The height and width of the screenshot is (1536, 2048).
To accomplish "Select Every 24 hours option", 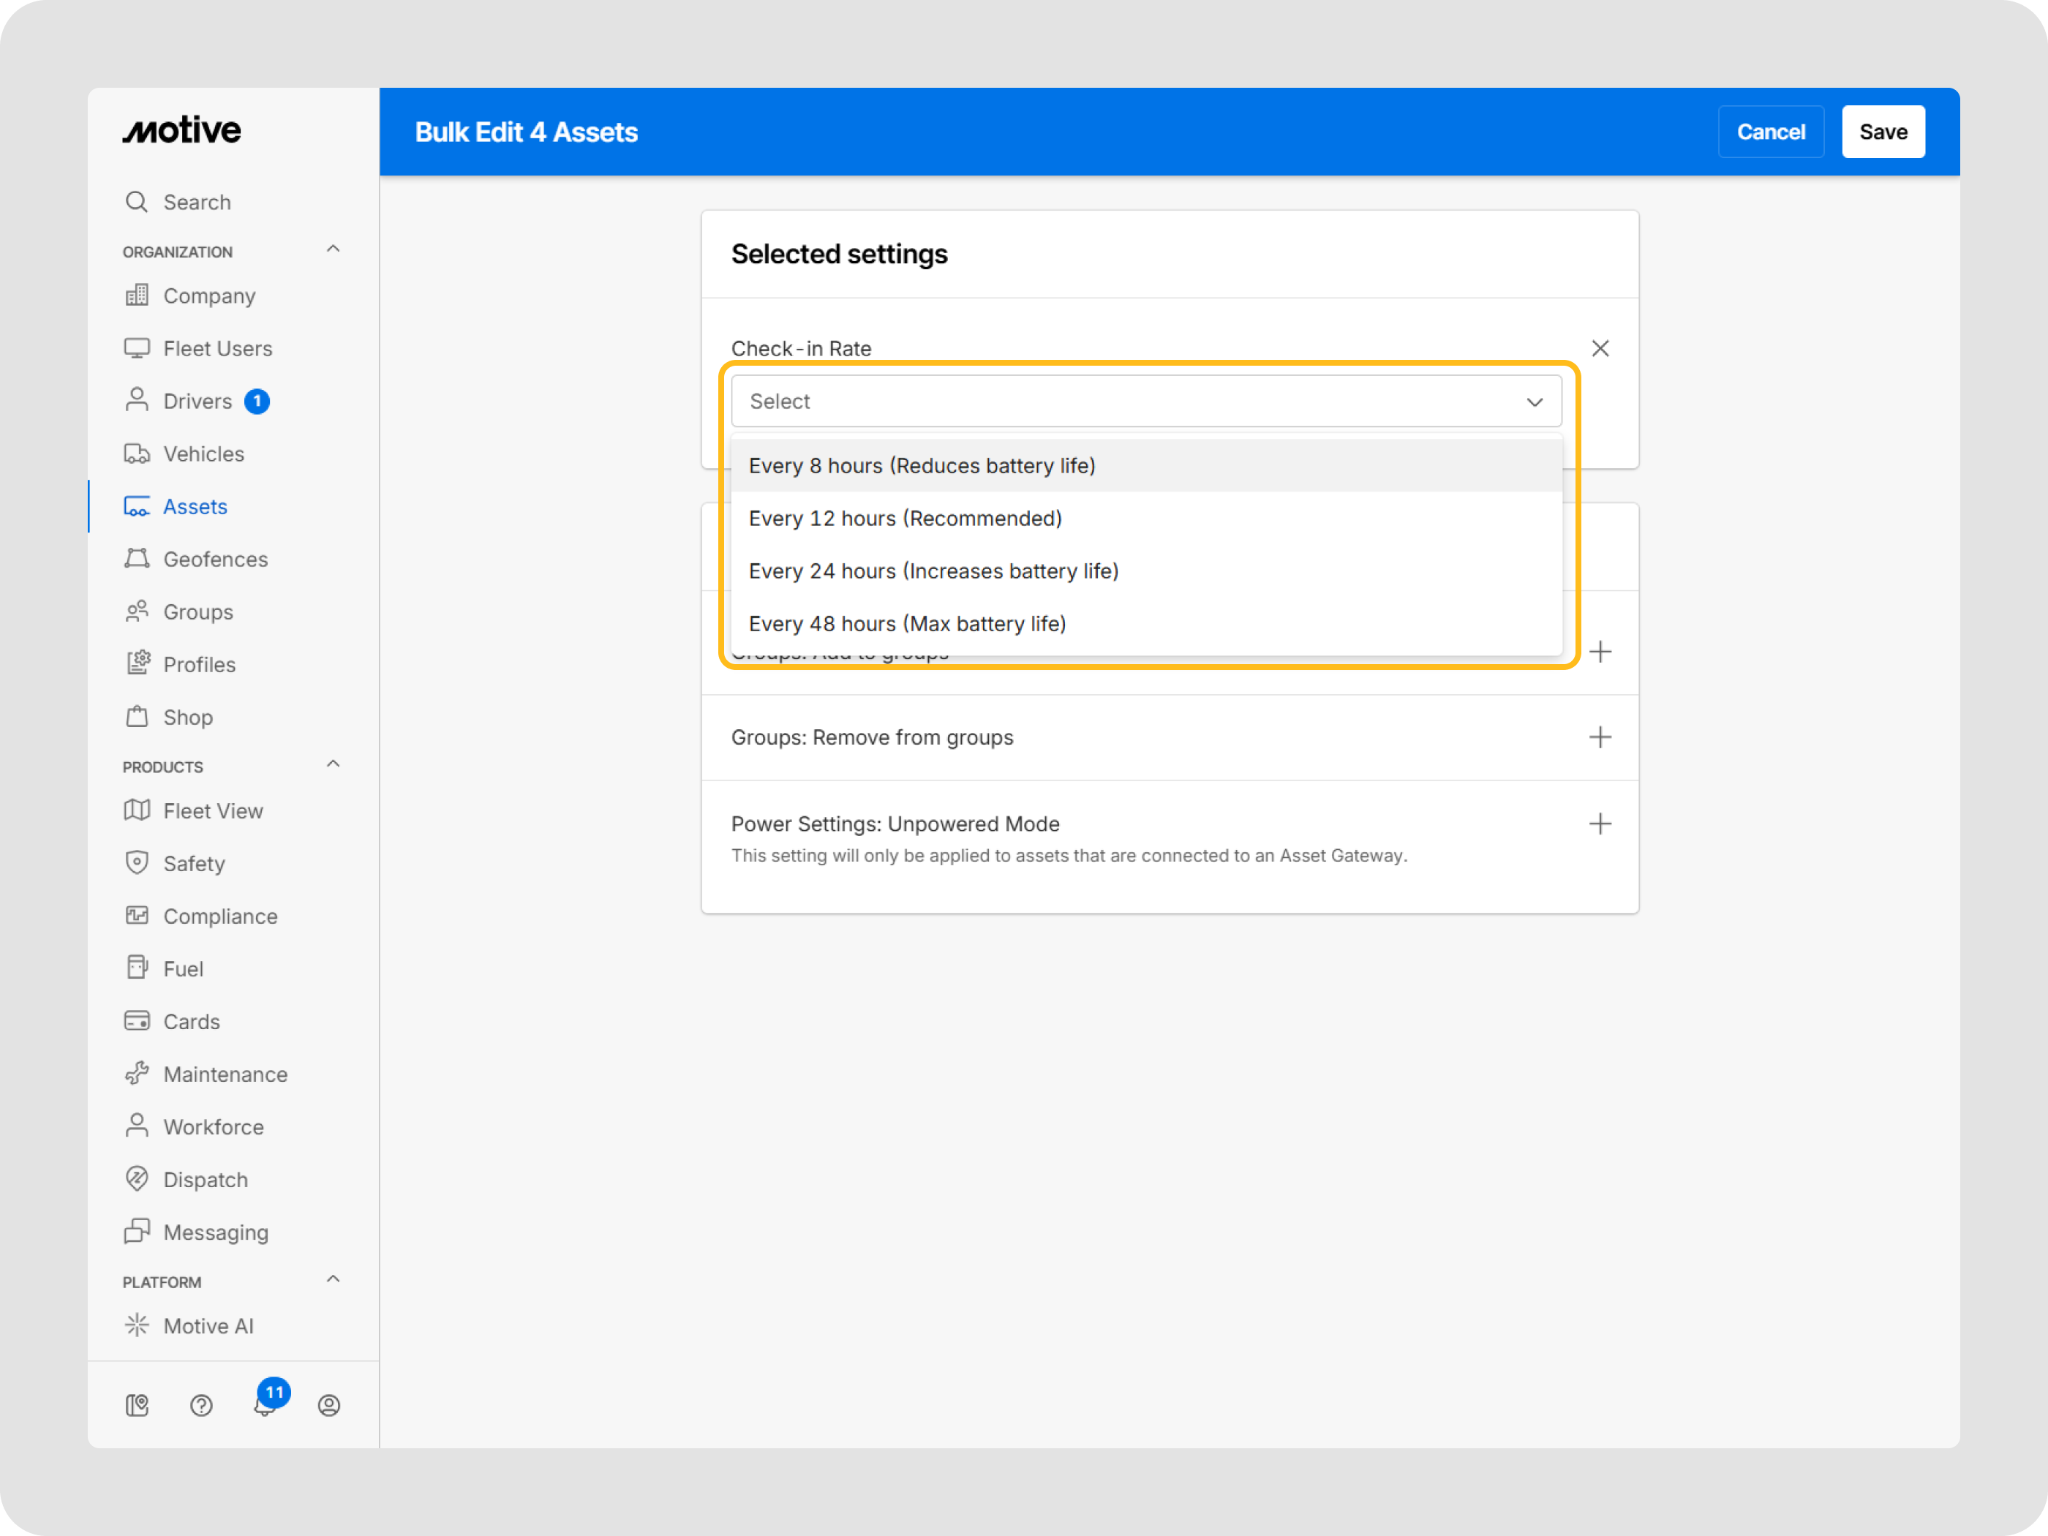I will click(x=1146, y=571).
